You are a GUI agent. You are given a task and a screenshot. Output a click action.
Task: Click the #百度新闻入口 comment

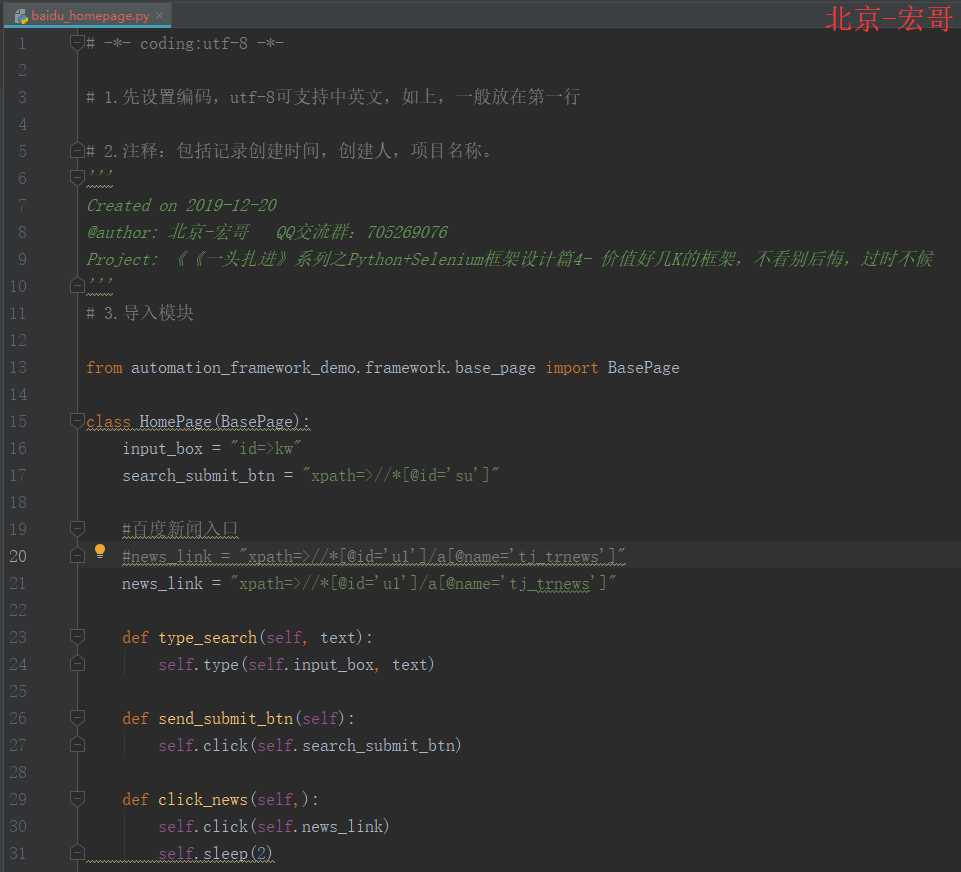[x=180, y=529]
